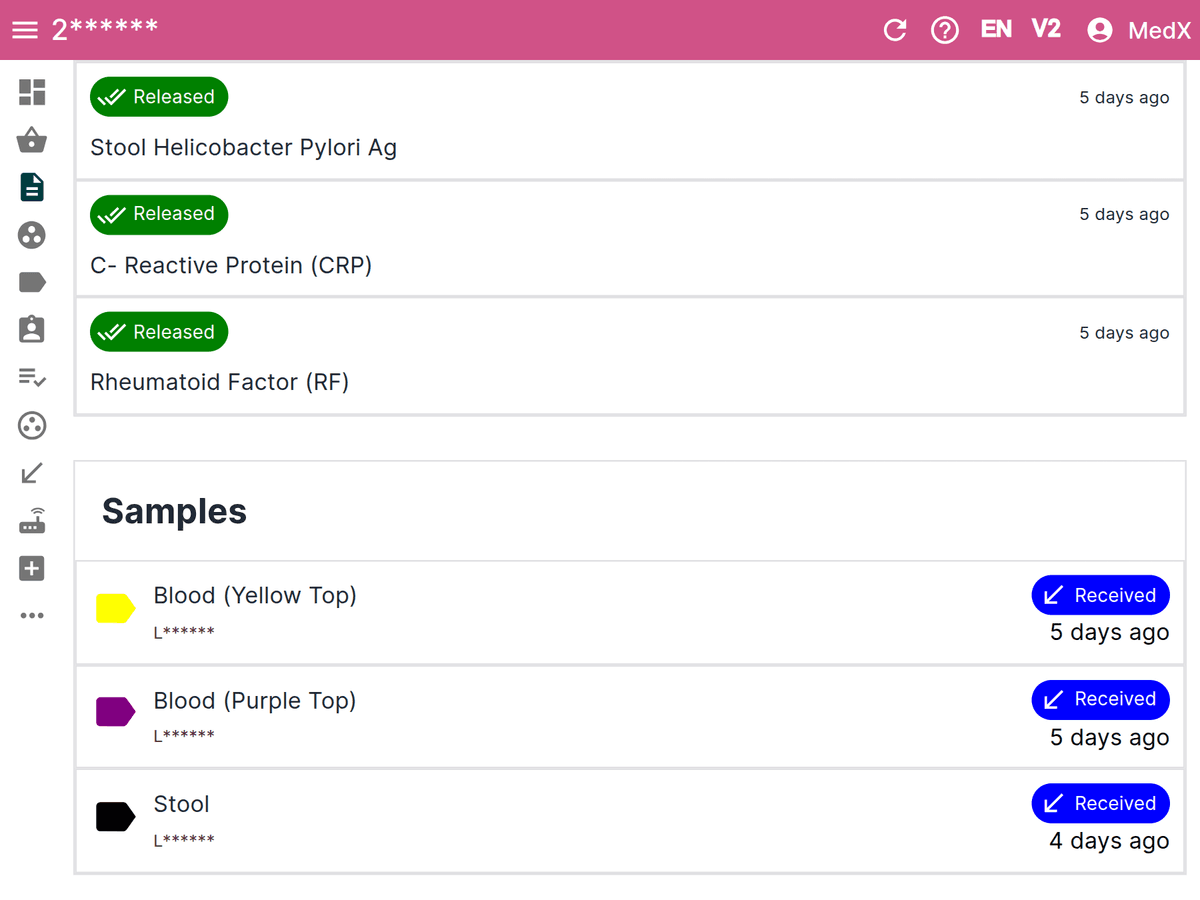The height and width of the screenshot is (900, 1200).
Task: Click the add (plus) icon in sidebar
Action: pyautogui.click(x=32, y=568)
